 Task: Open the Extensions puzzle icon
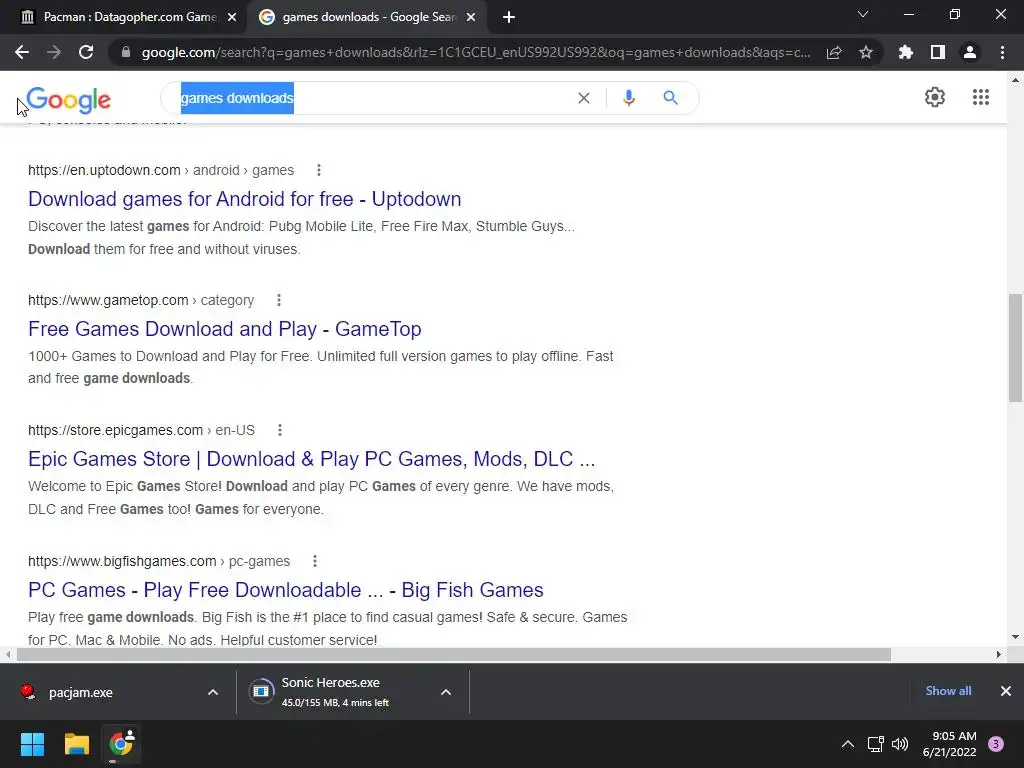click(x=906, y=52)
